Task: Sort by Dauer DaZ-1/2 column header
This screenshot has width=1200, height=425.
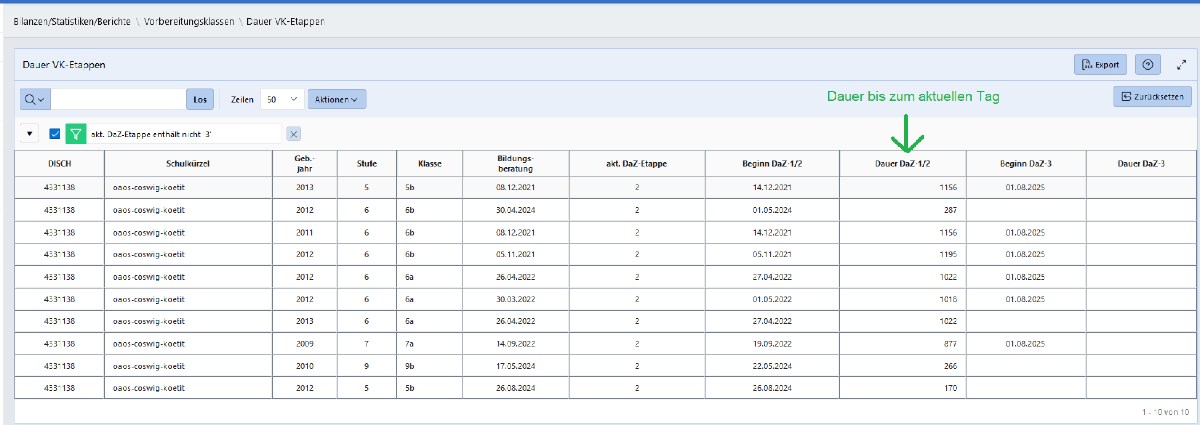Action: click(903, 163)
